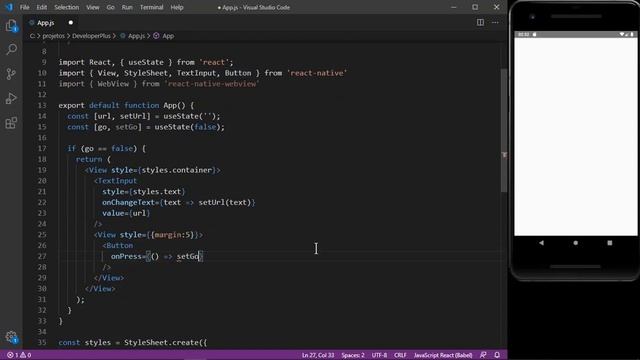Click the emulator status bar clock

click(523, 34)
